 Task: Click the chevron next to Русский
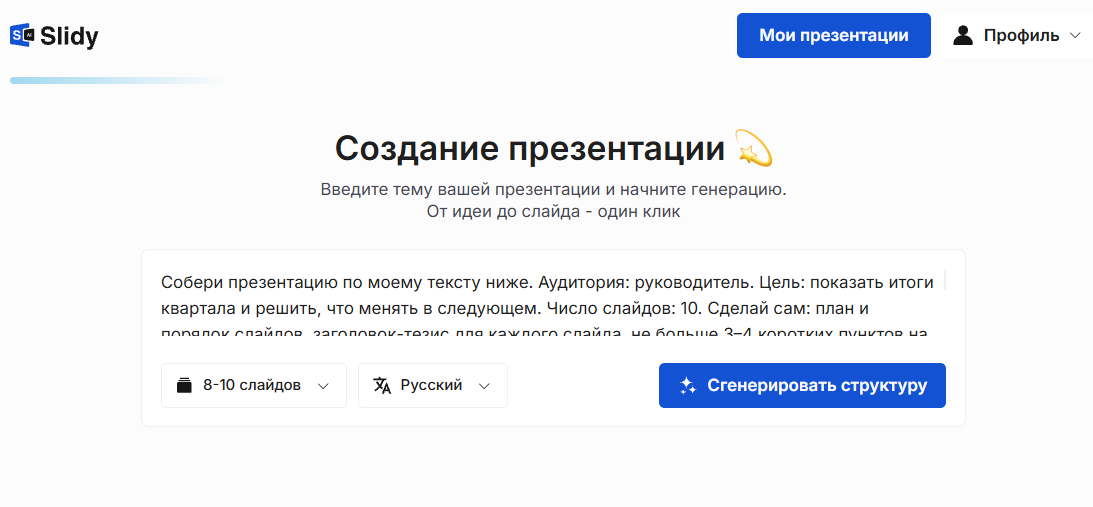[x=484, y=386]
